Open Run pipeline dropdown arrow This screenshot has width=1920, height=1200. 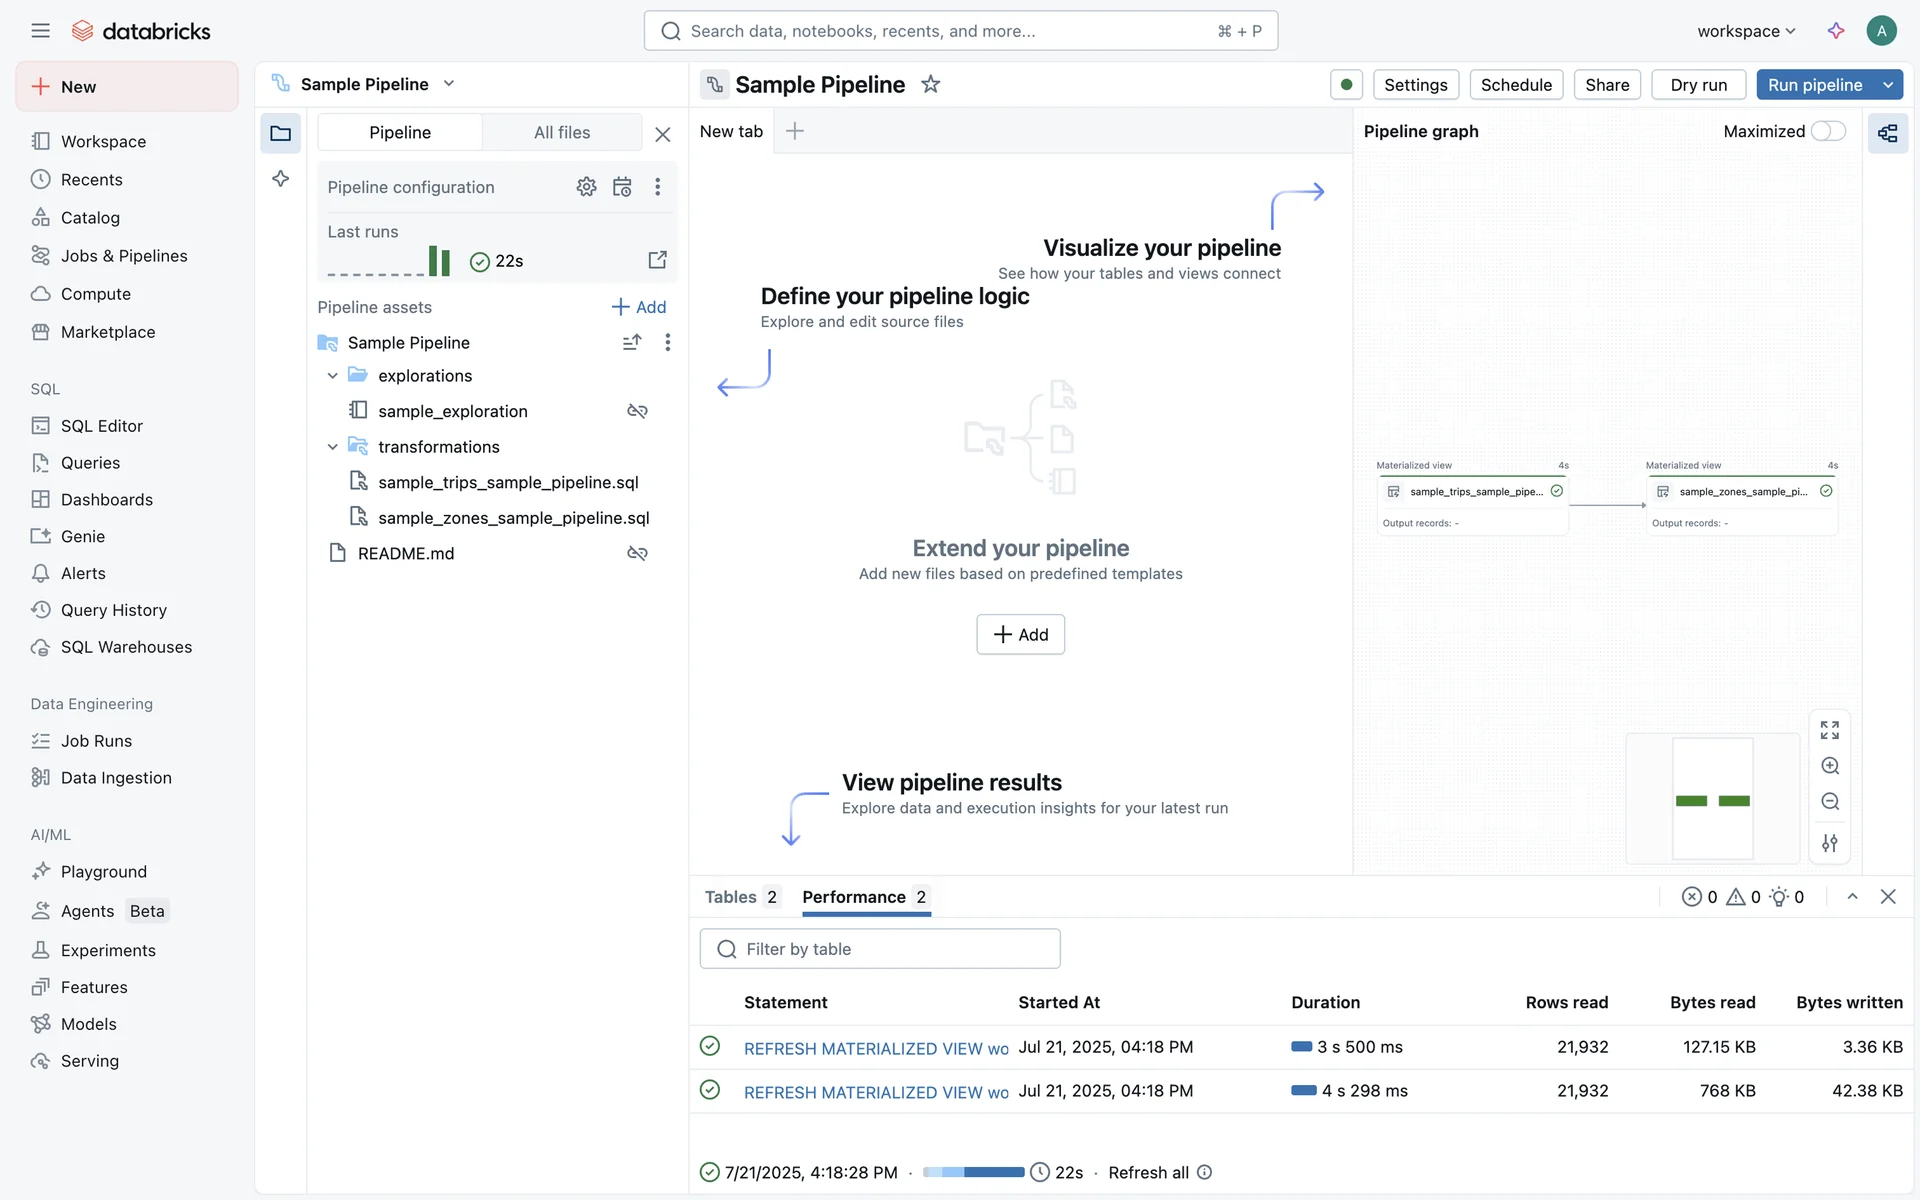point(1888,85)
